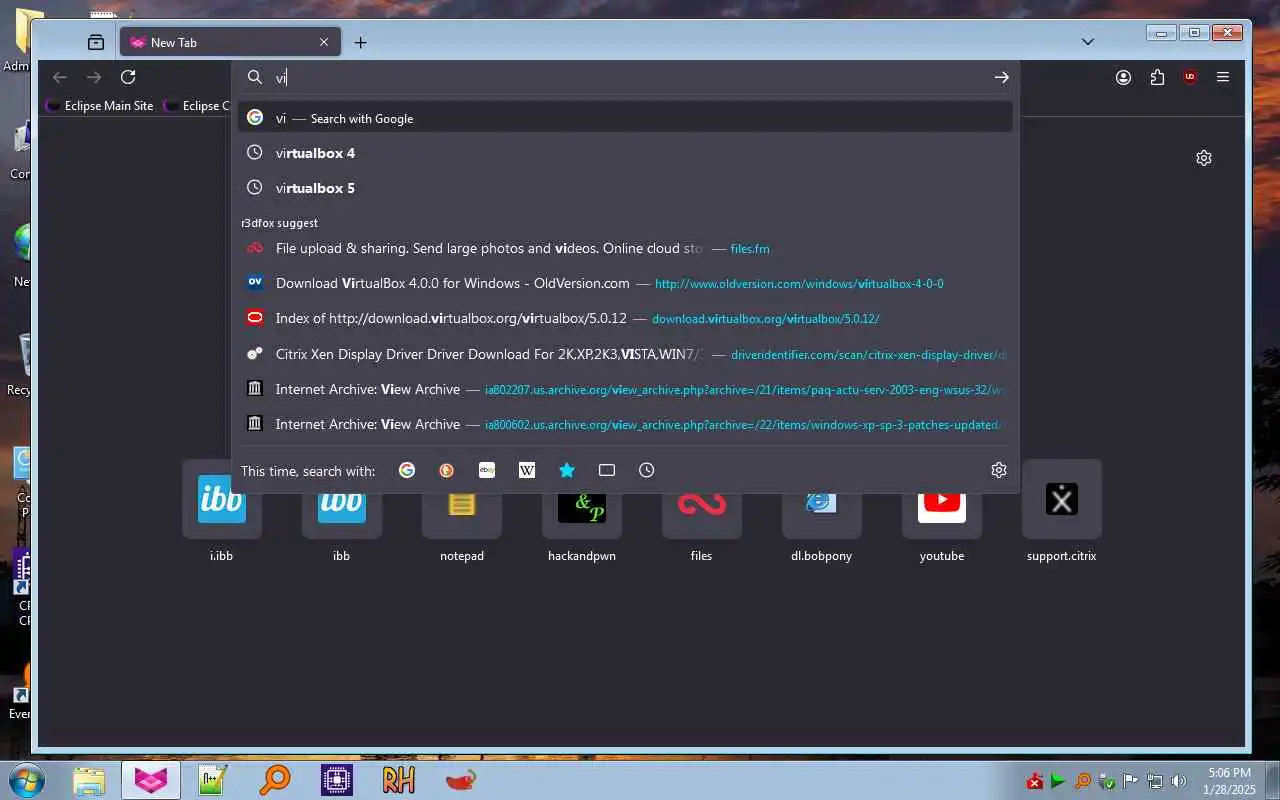Go back to the previous page
The image size is (1280, 800).
tap(60, 77)
